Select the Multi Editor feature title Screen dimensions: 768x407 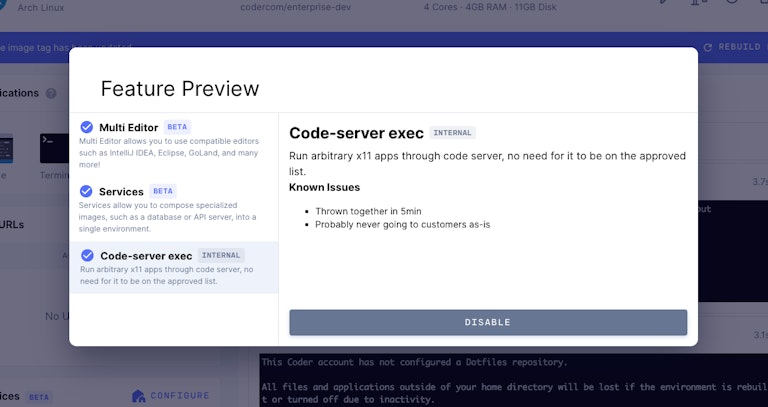[x=128, y=127]
